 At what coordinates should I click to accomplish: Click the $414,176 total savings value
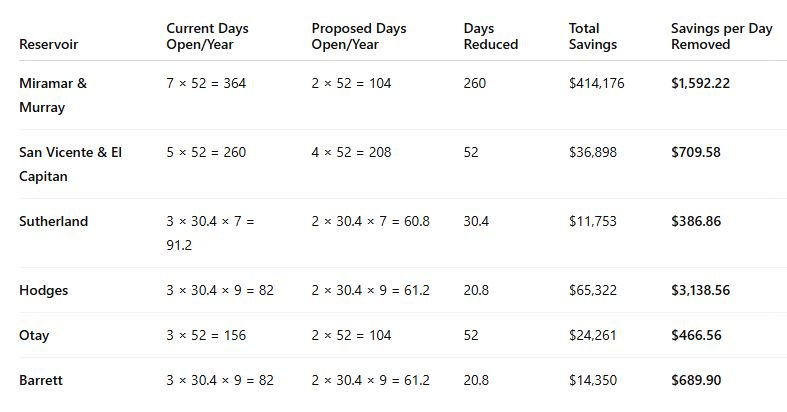[x=596, y=83]
